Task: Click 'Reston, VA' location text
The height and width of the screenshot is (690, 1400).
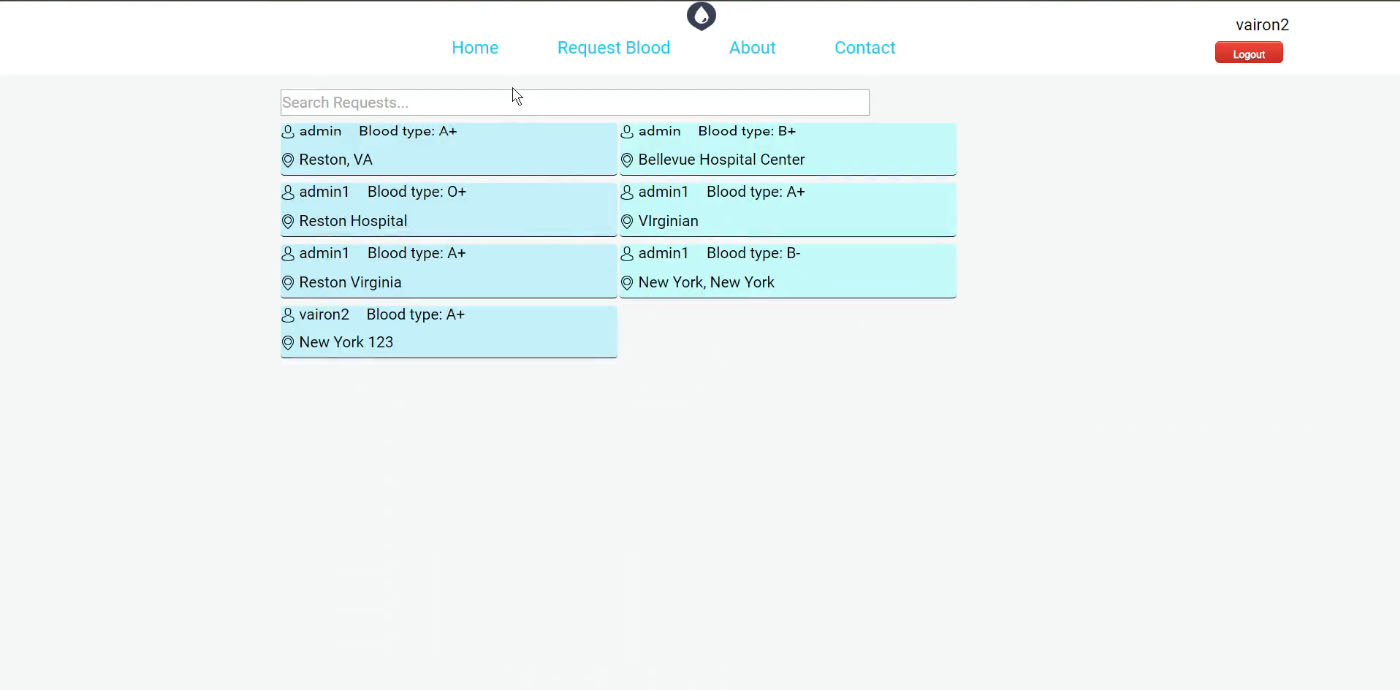Action: [336, 160]
